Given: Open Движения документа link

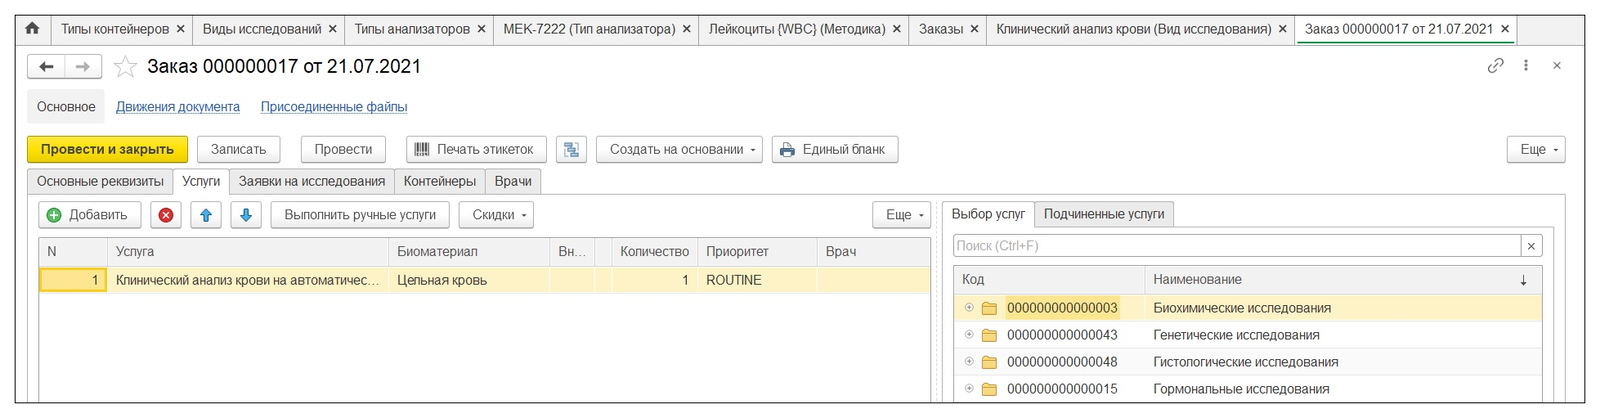Looking at the screenshot, I should point(178,107).
